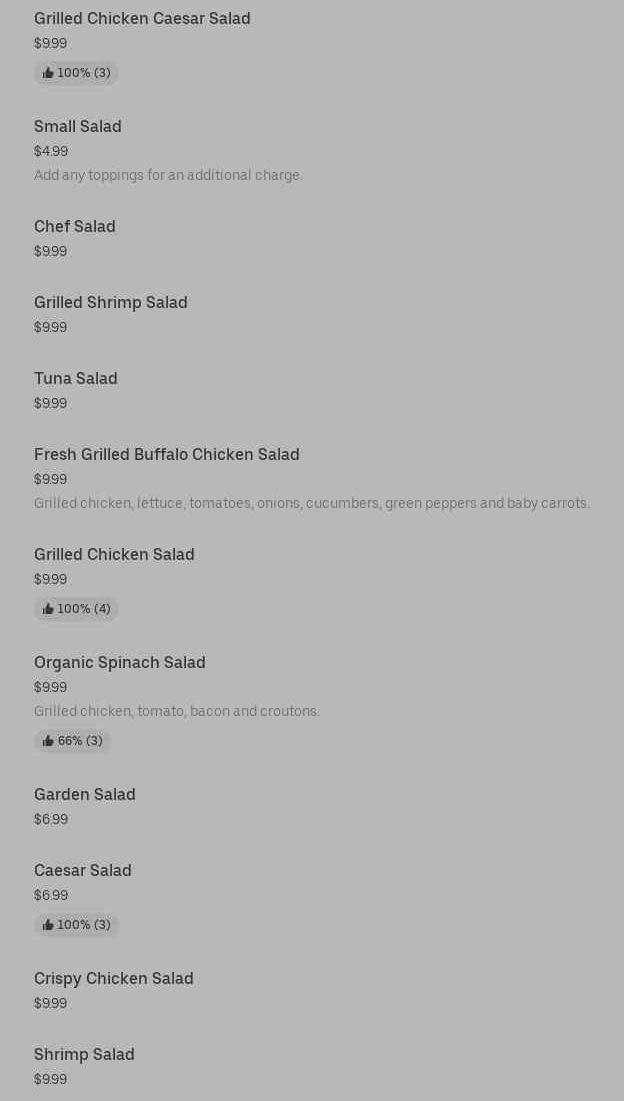Open the Caesar Salad item
Viewport: 624px width, 1101px height.
click(82, 871)
